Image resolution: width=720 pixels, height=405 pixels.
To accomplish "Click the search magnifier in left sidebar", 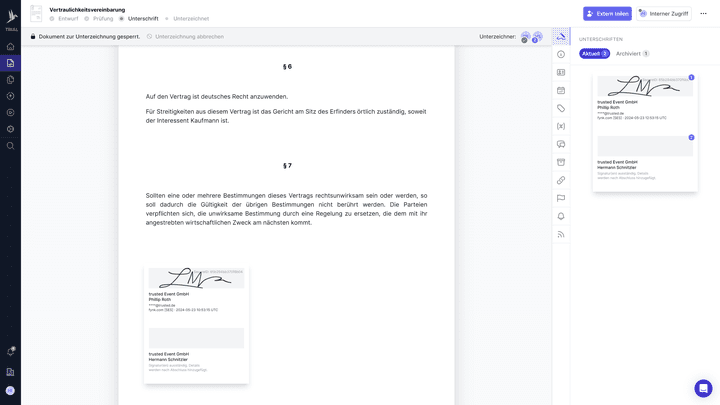I will coord(10,146).
